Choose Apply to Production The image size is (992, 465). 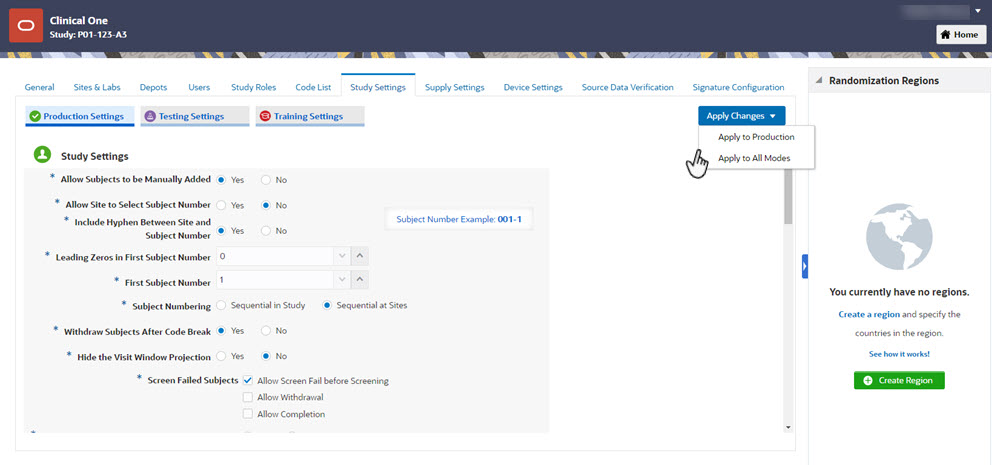click(756, 137)
